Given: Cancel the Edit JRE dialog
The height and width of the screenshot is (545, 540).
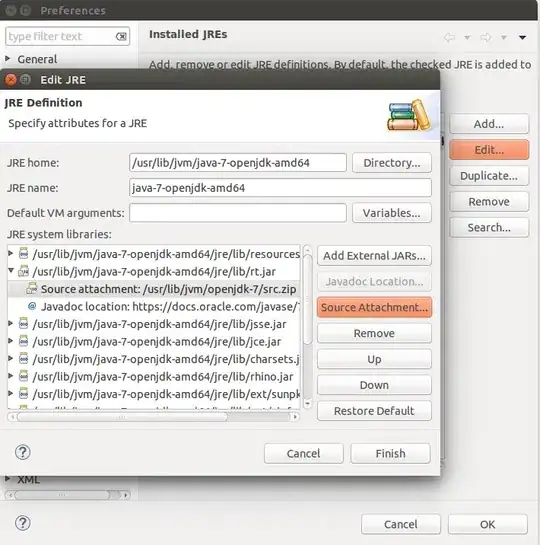Looking at the screenshot, I should (x=304, y=453).
